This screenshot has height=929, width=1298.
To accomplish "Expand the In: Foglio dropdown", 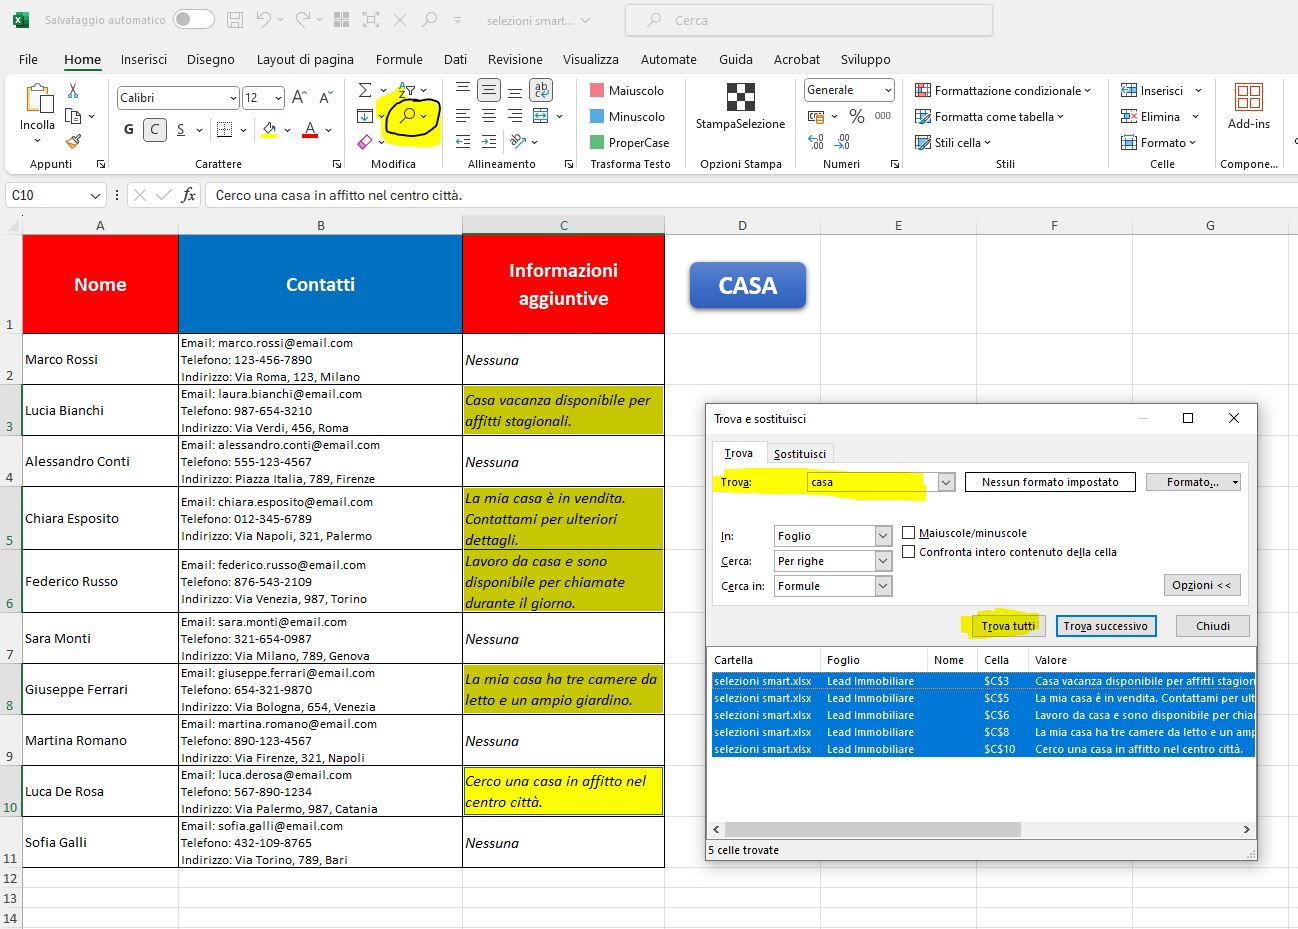I will click(883, 536).
